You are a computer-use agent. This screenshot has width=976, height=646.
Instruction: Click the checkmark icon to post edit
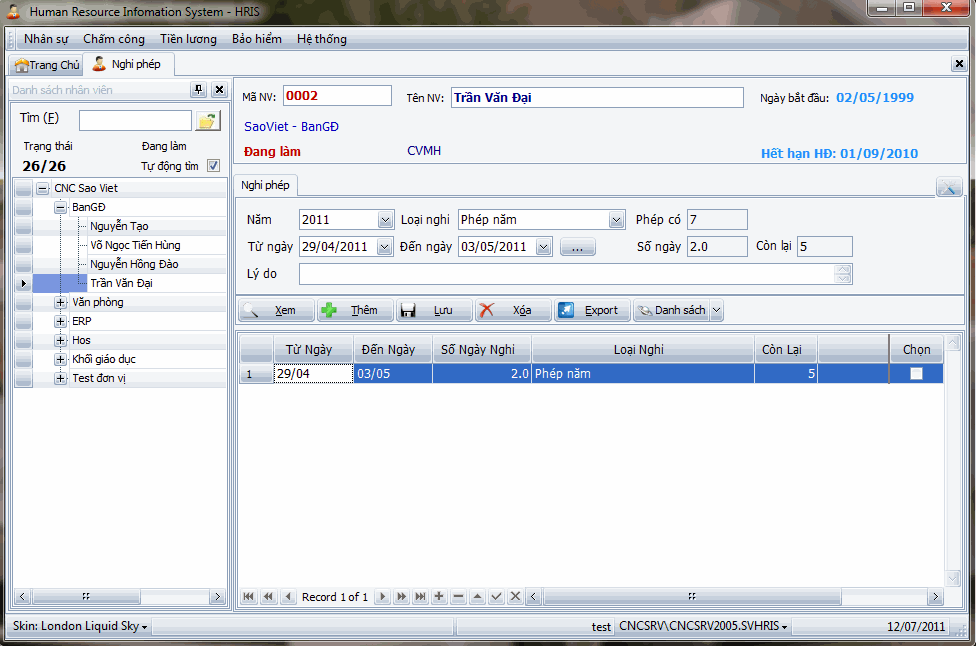click(x=496, y=597)
